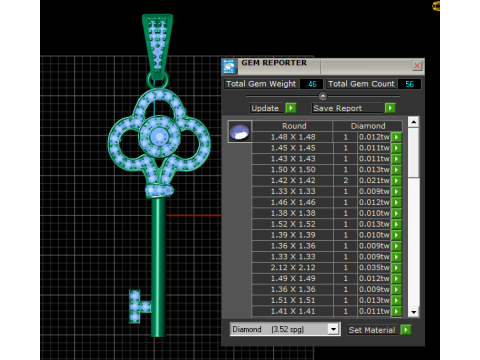The width and height of the screenshot is (480, 360).
Task: Click green arrow next to Save Report
Action: tap(390, 108)
